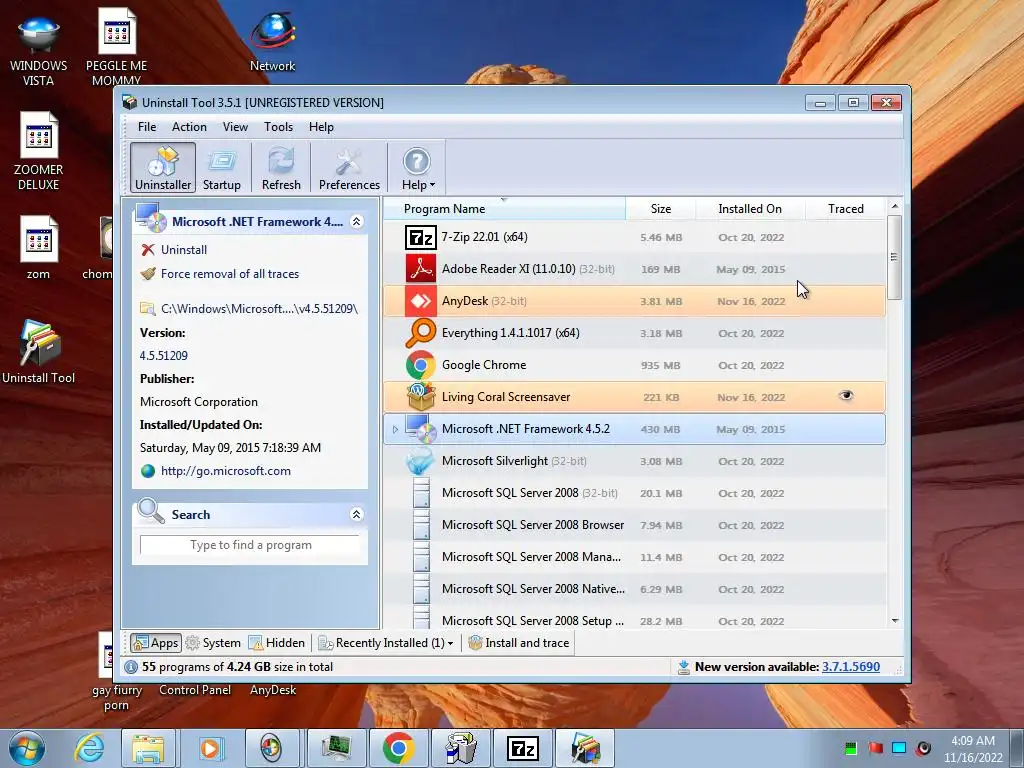Click the Uninstall Tool taskbar button
Image resolution: width=1024 pixels, height=768 pixels.
585,748
